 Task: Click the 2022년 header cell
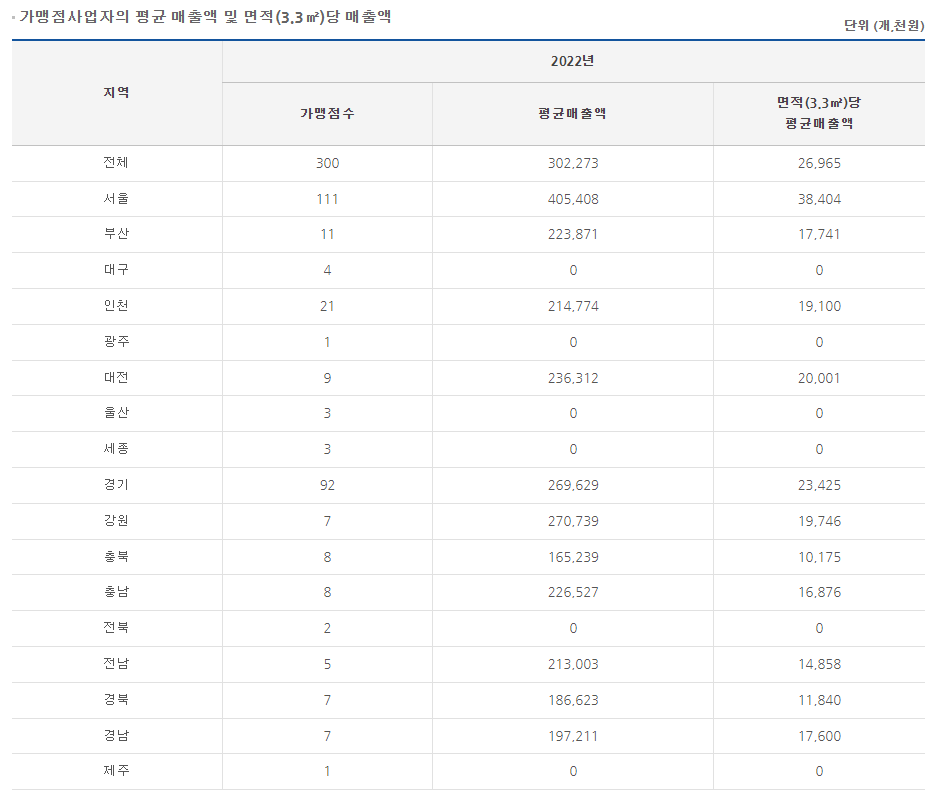(x=572, y=61)
